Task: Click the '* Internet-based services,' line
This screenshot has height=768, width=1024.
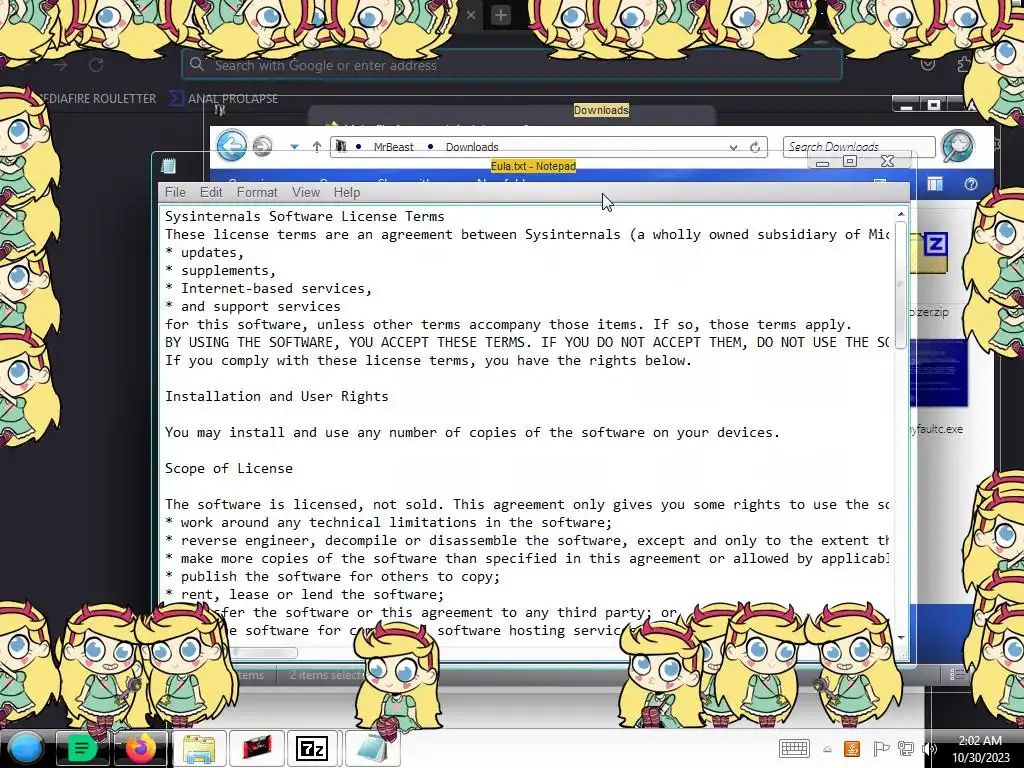Action: pos(268,288)
